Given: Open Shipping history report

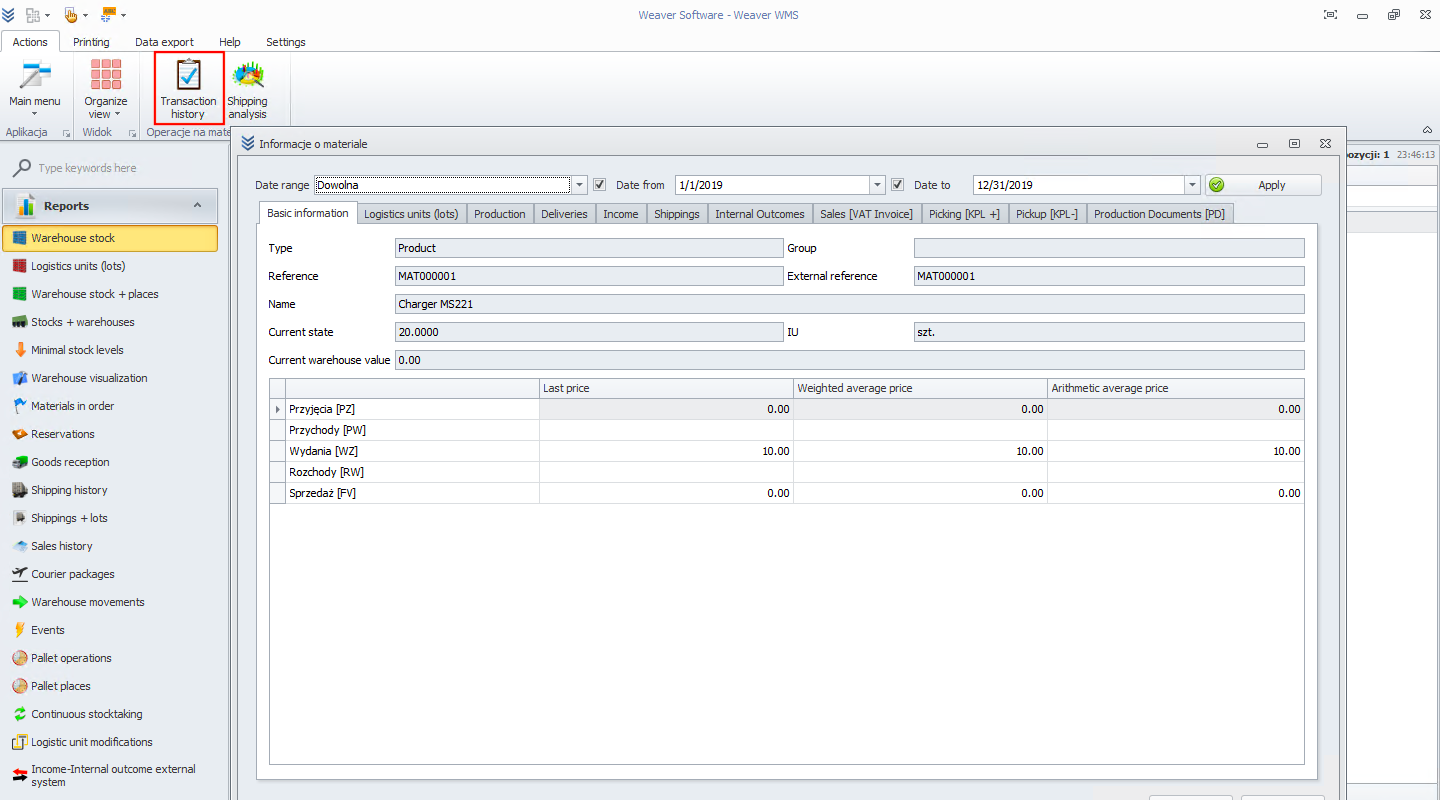Looking at the screenshot, I should (x=110, y=490).
